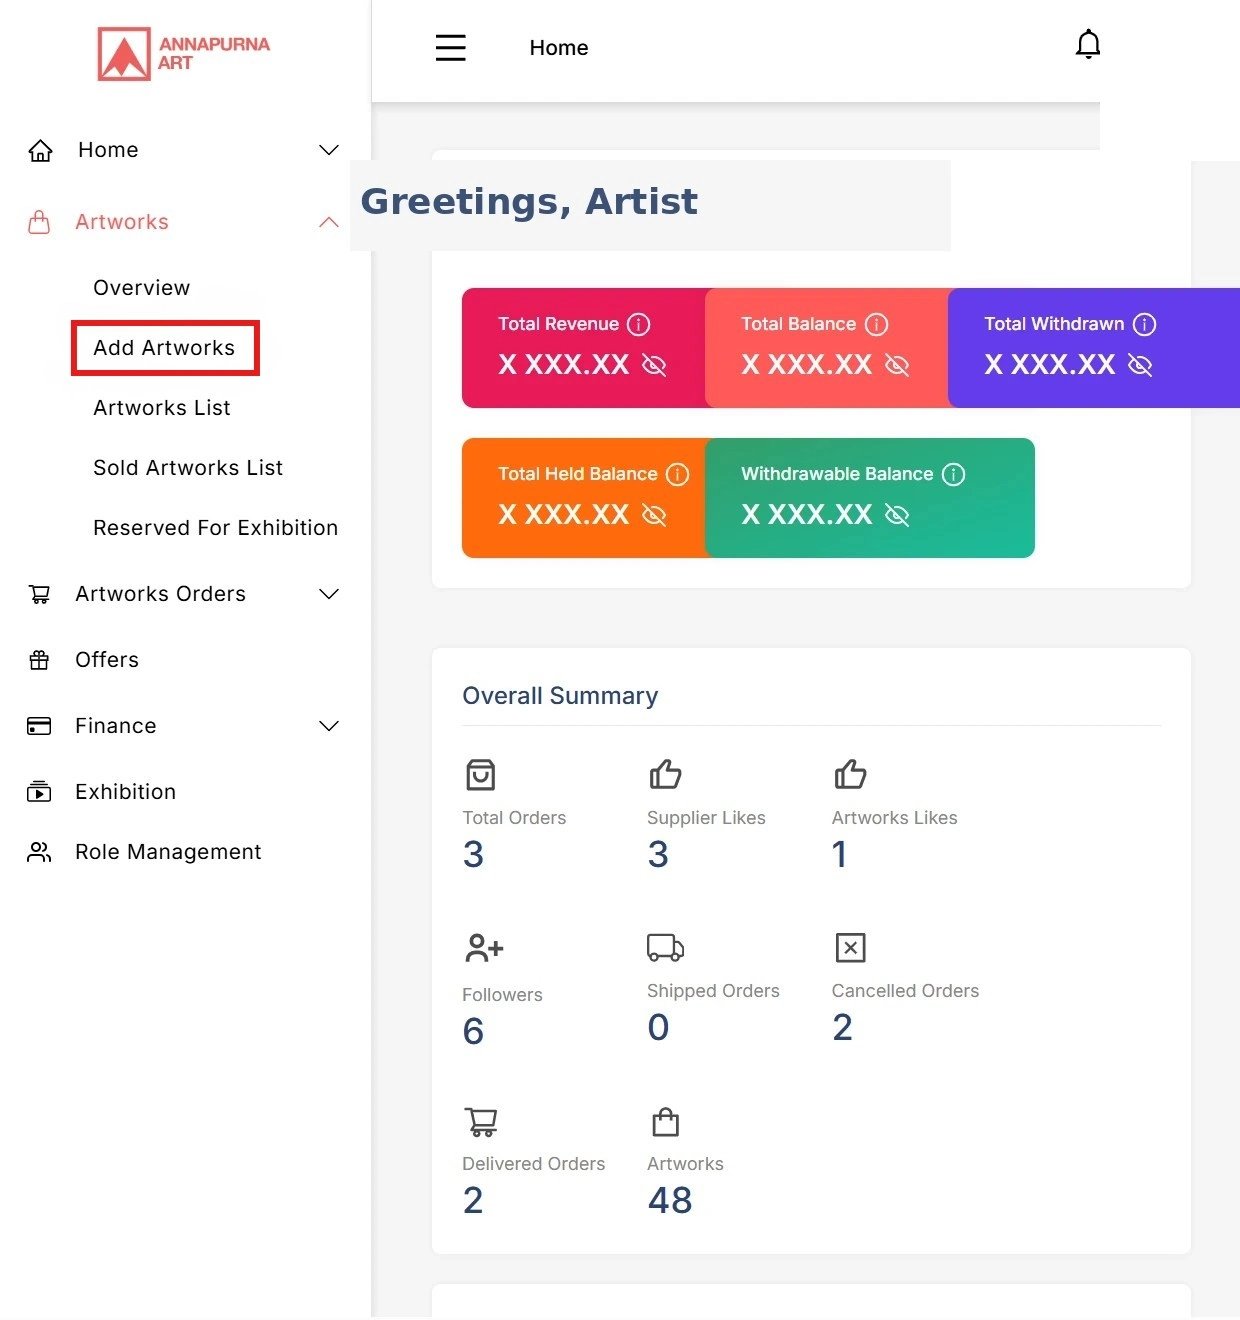Click the Finance card icon

pos(39,726)
